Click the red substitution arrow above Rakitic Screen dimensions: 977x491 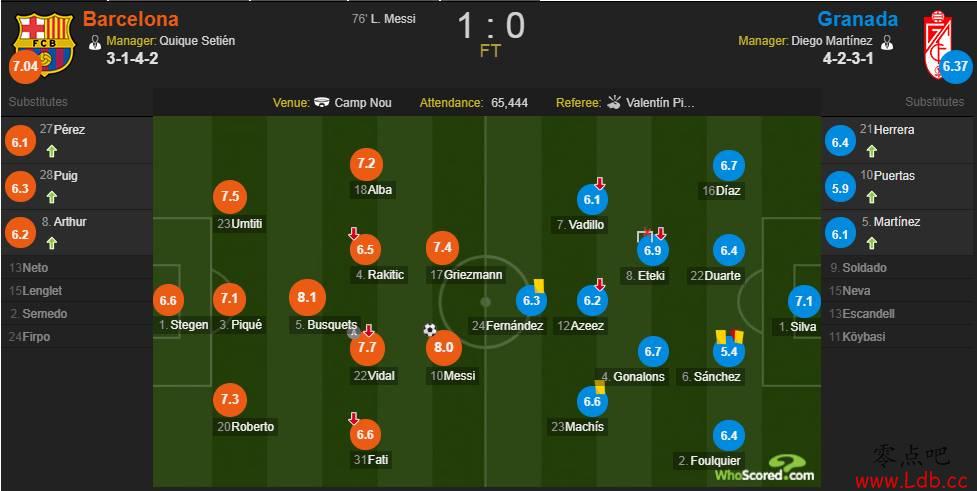353,234
